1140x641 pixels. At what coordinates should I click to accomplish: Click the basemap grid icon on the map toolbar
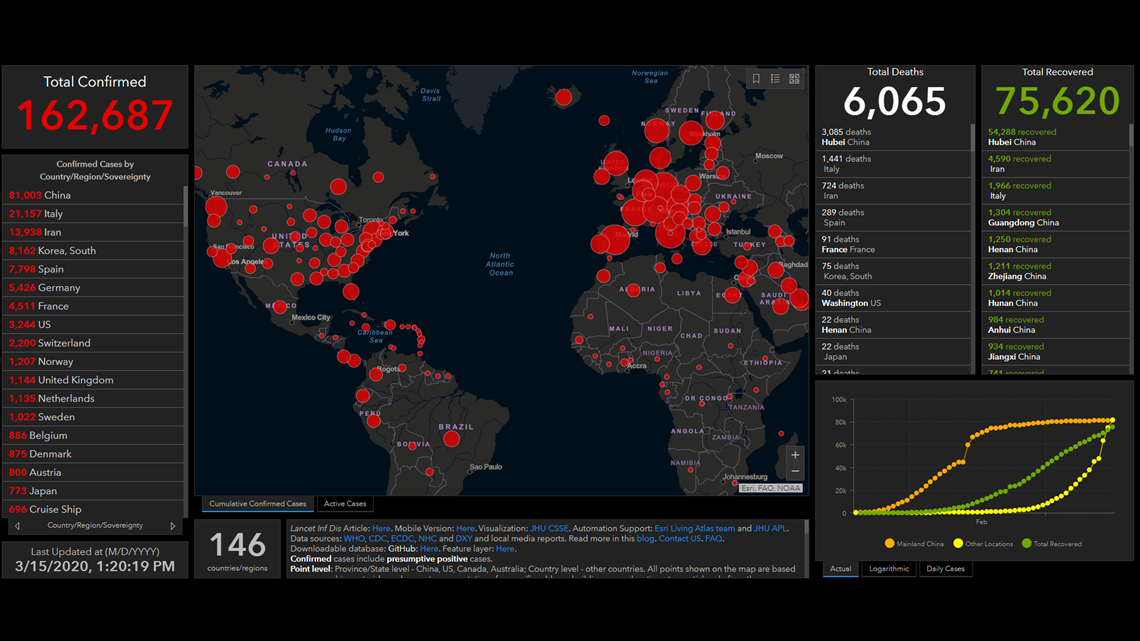point(794,79)
